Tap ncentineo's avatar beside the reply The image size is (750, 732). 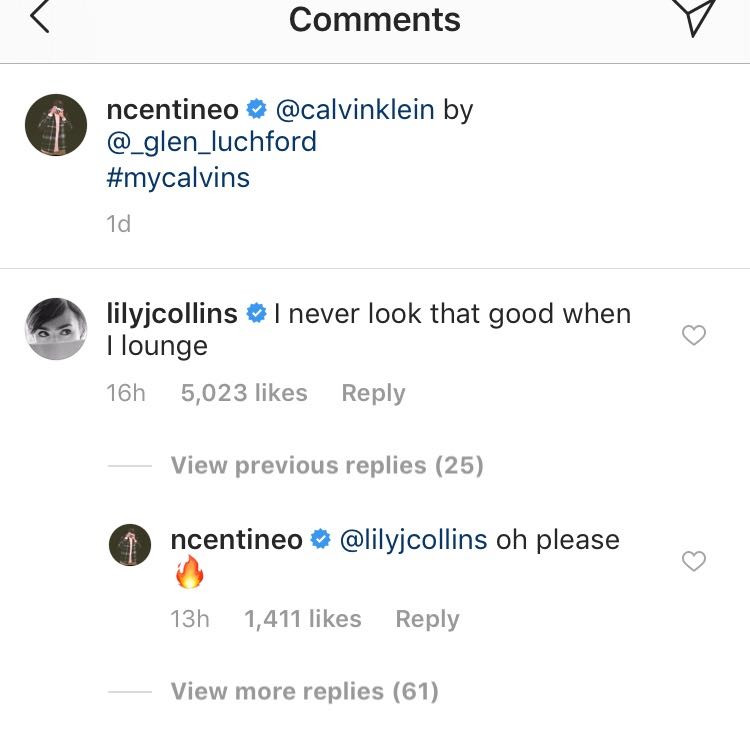coord(129,546)
